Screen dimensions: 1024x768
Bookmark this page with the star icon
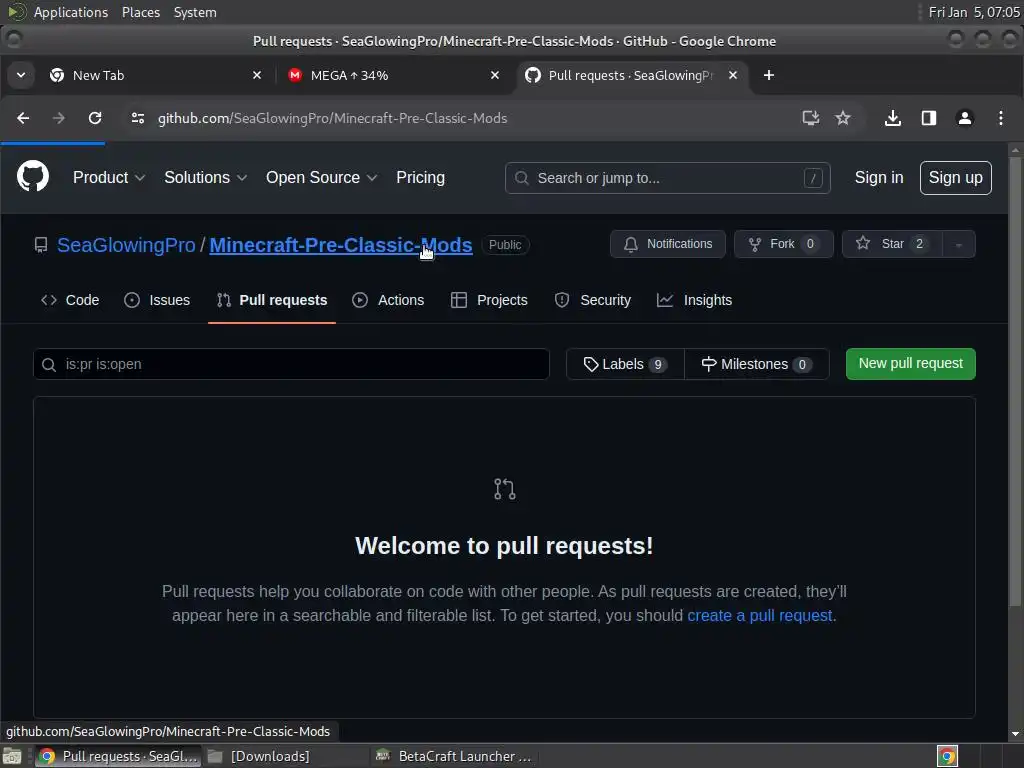843,118
